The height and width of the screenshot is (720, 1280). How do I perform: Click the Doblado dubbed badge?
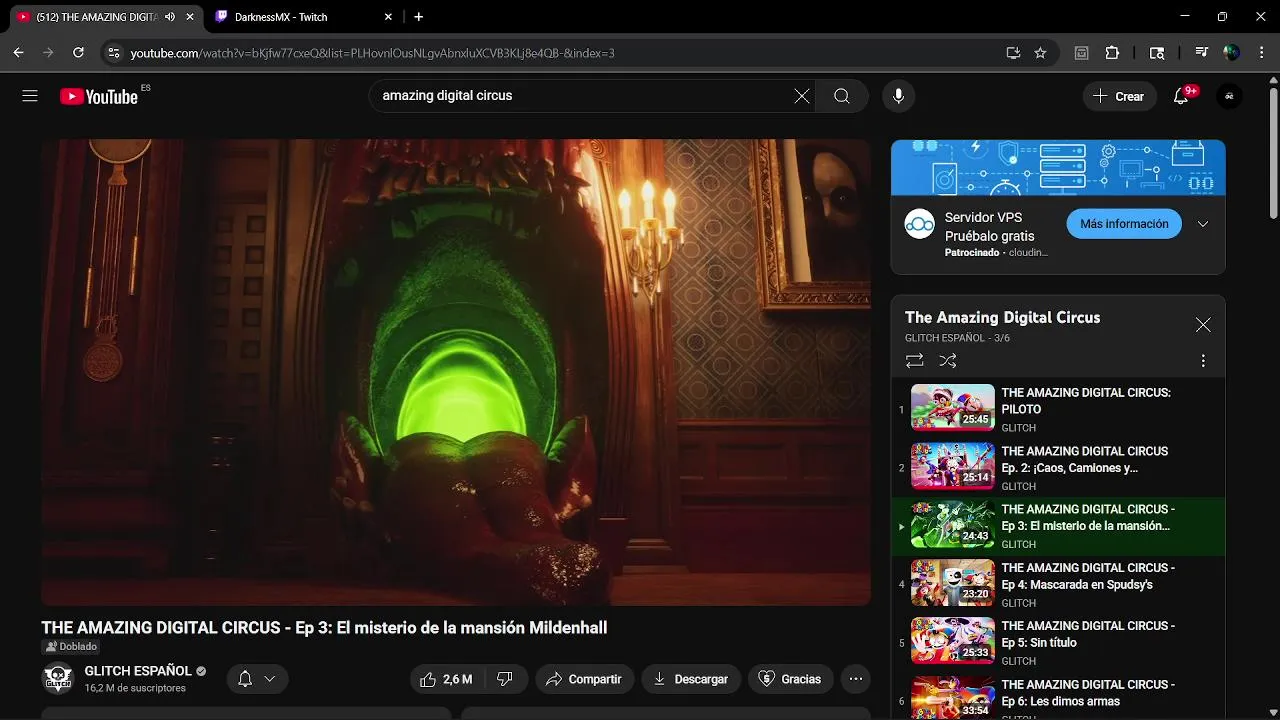pyautogui.click(x=70, y=647)
